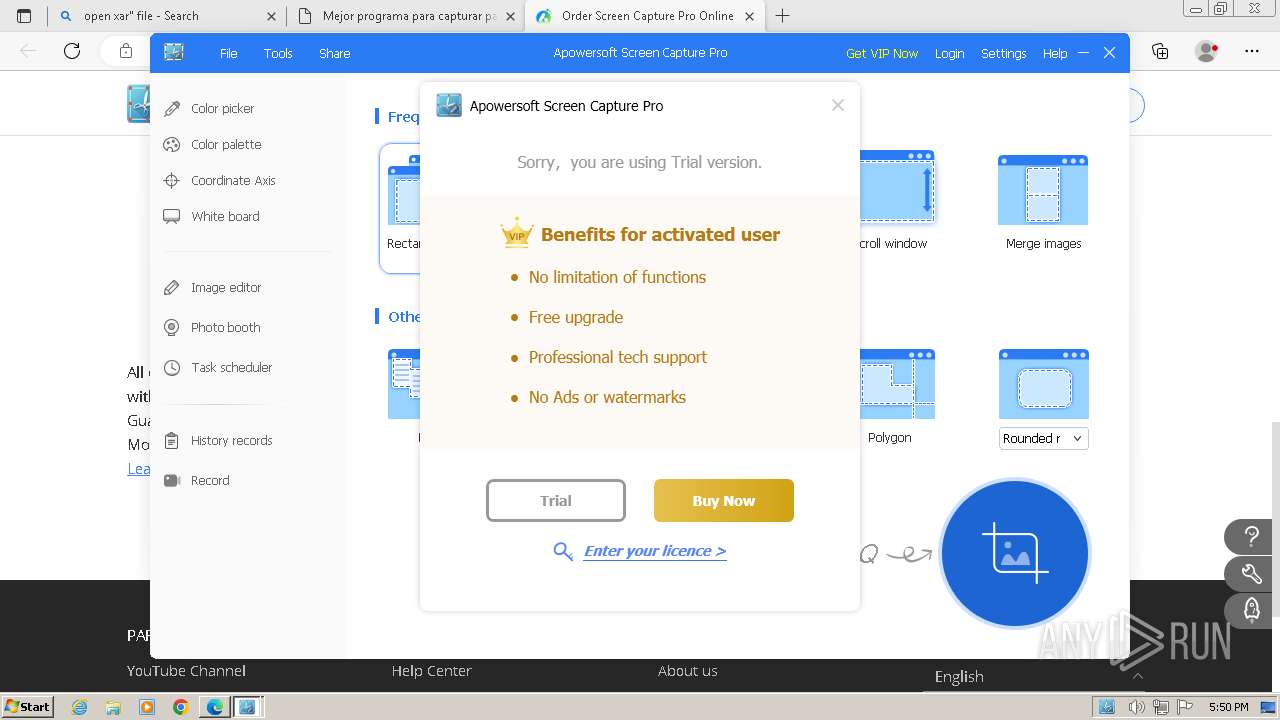Open the Settings menu
Viewport: 1280px width, 720px height.
tap(1003, 53)
